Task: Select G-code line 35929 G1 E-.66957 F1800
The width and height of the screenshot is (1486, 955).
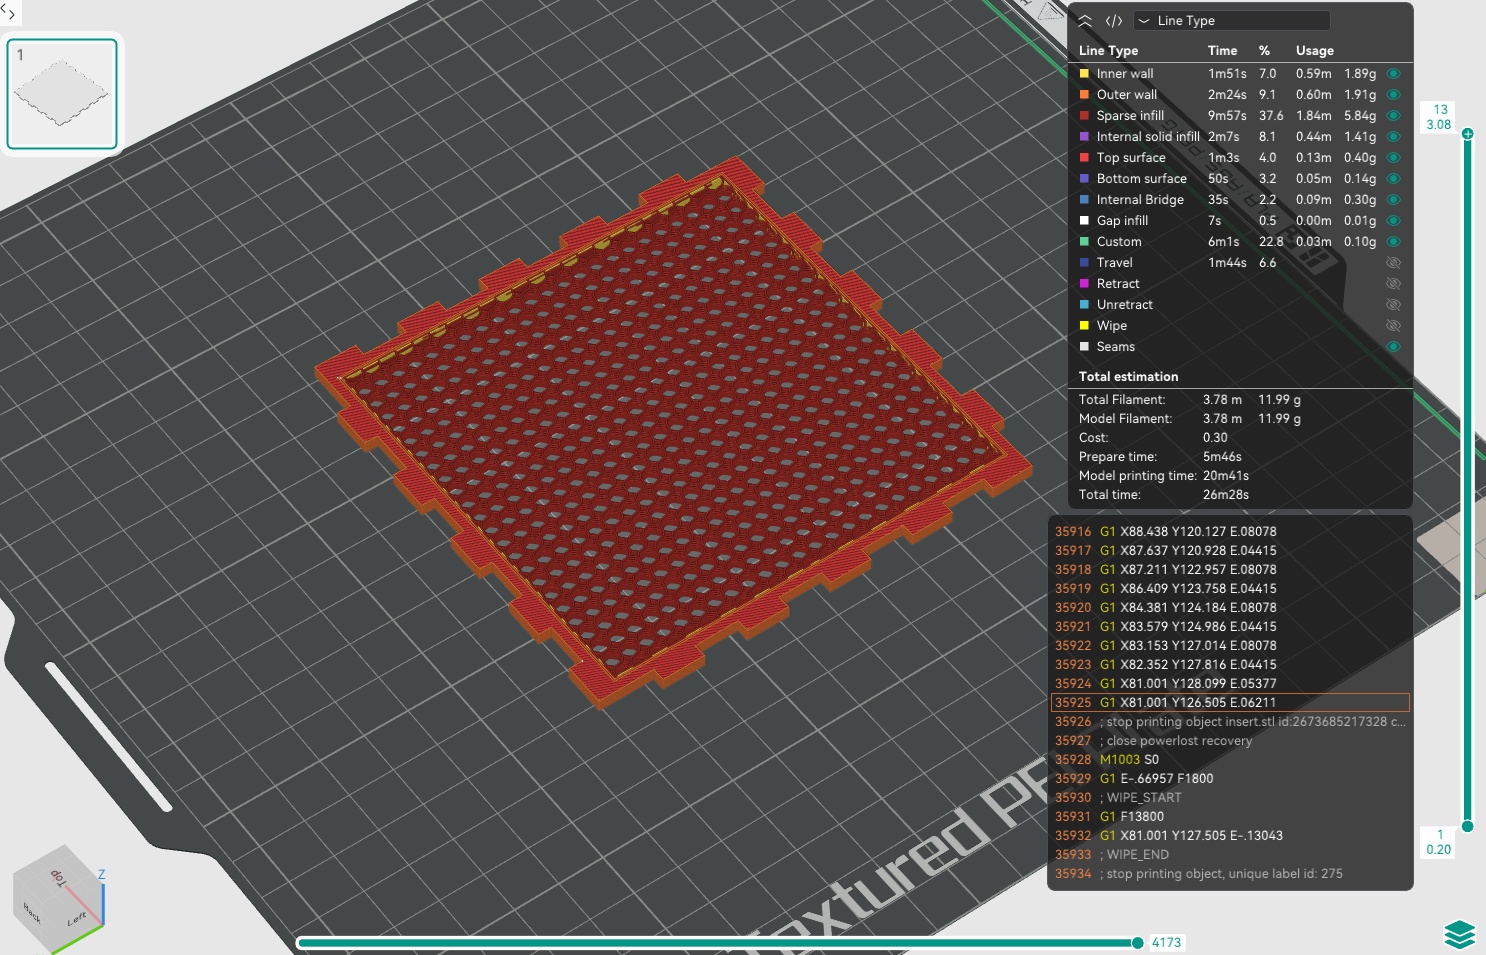Action: pos(1231,779)
